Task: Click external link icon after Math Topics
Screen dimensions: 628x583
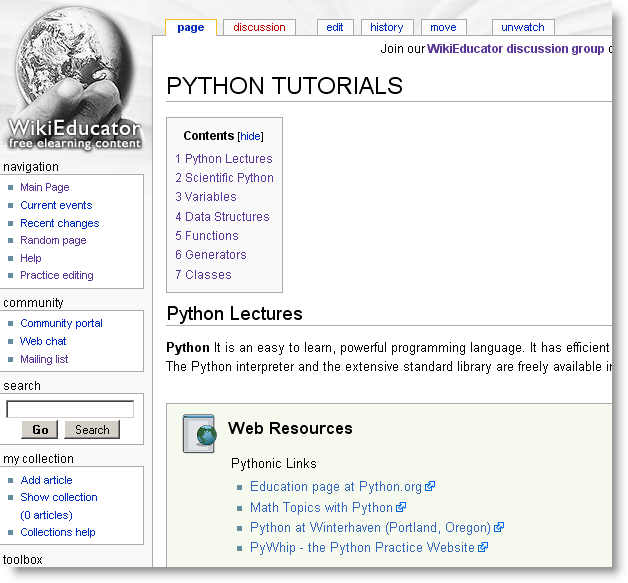Action: point(401,507)
